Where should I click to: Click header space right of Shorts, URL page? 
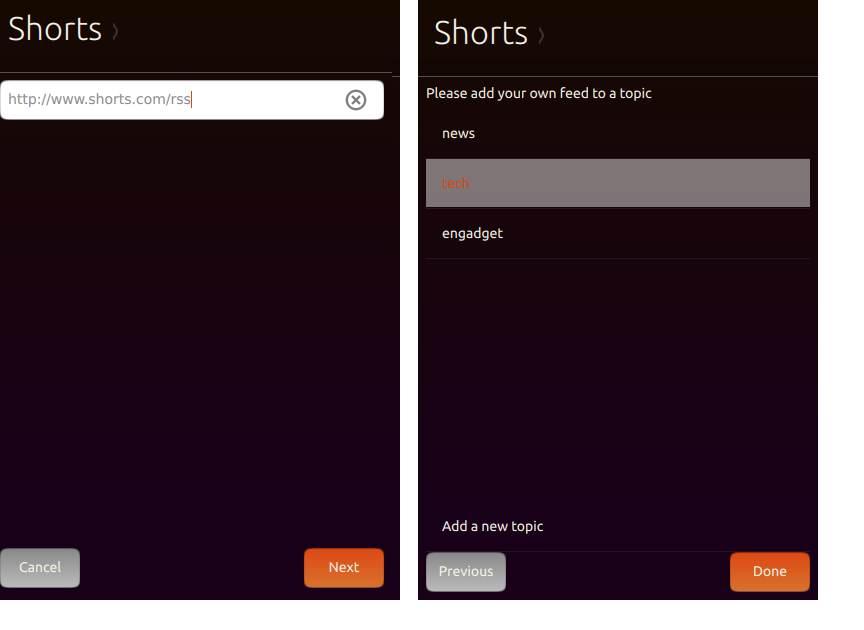pos(260,32)
